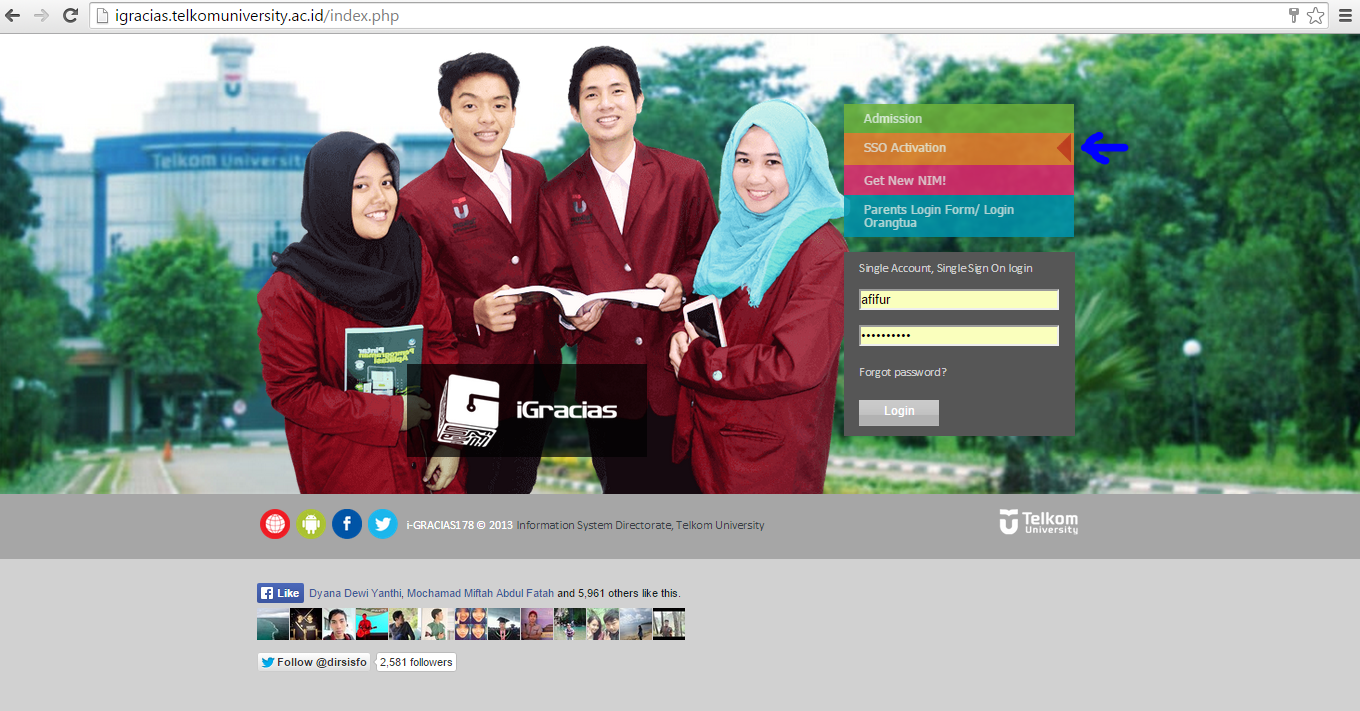This screenshot has width=1360, height=711.
Task: Click the Single Account, Single Sign On label
Action: 945,268
